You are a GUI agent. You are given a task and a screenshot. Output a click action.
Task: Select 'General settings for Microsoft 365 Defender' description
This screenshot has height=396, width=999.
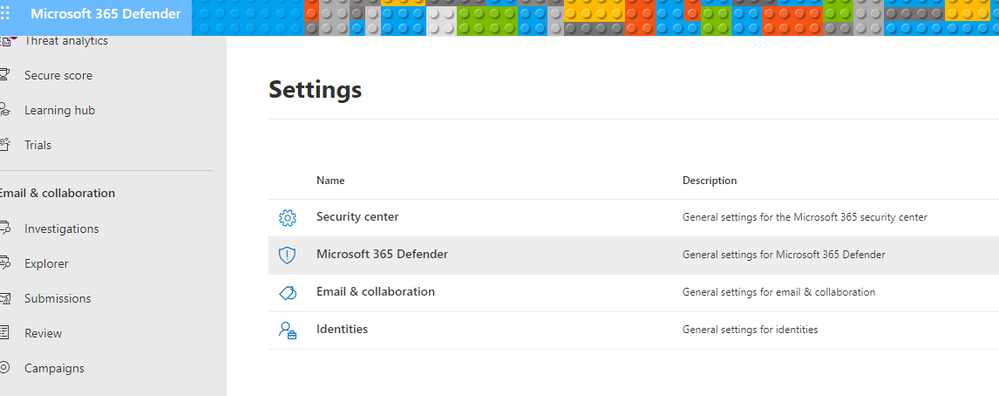784,255
